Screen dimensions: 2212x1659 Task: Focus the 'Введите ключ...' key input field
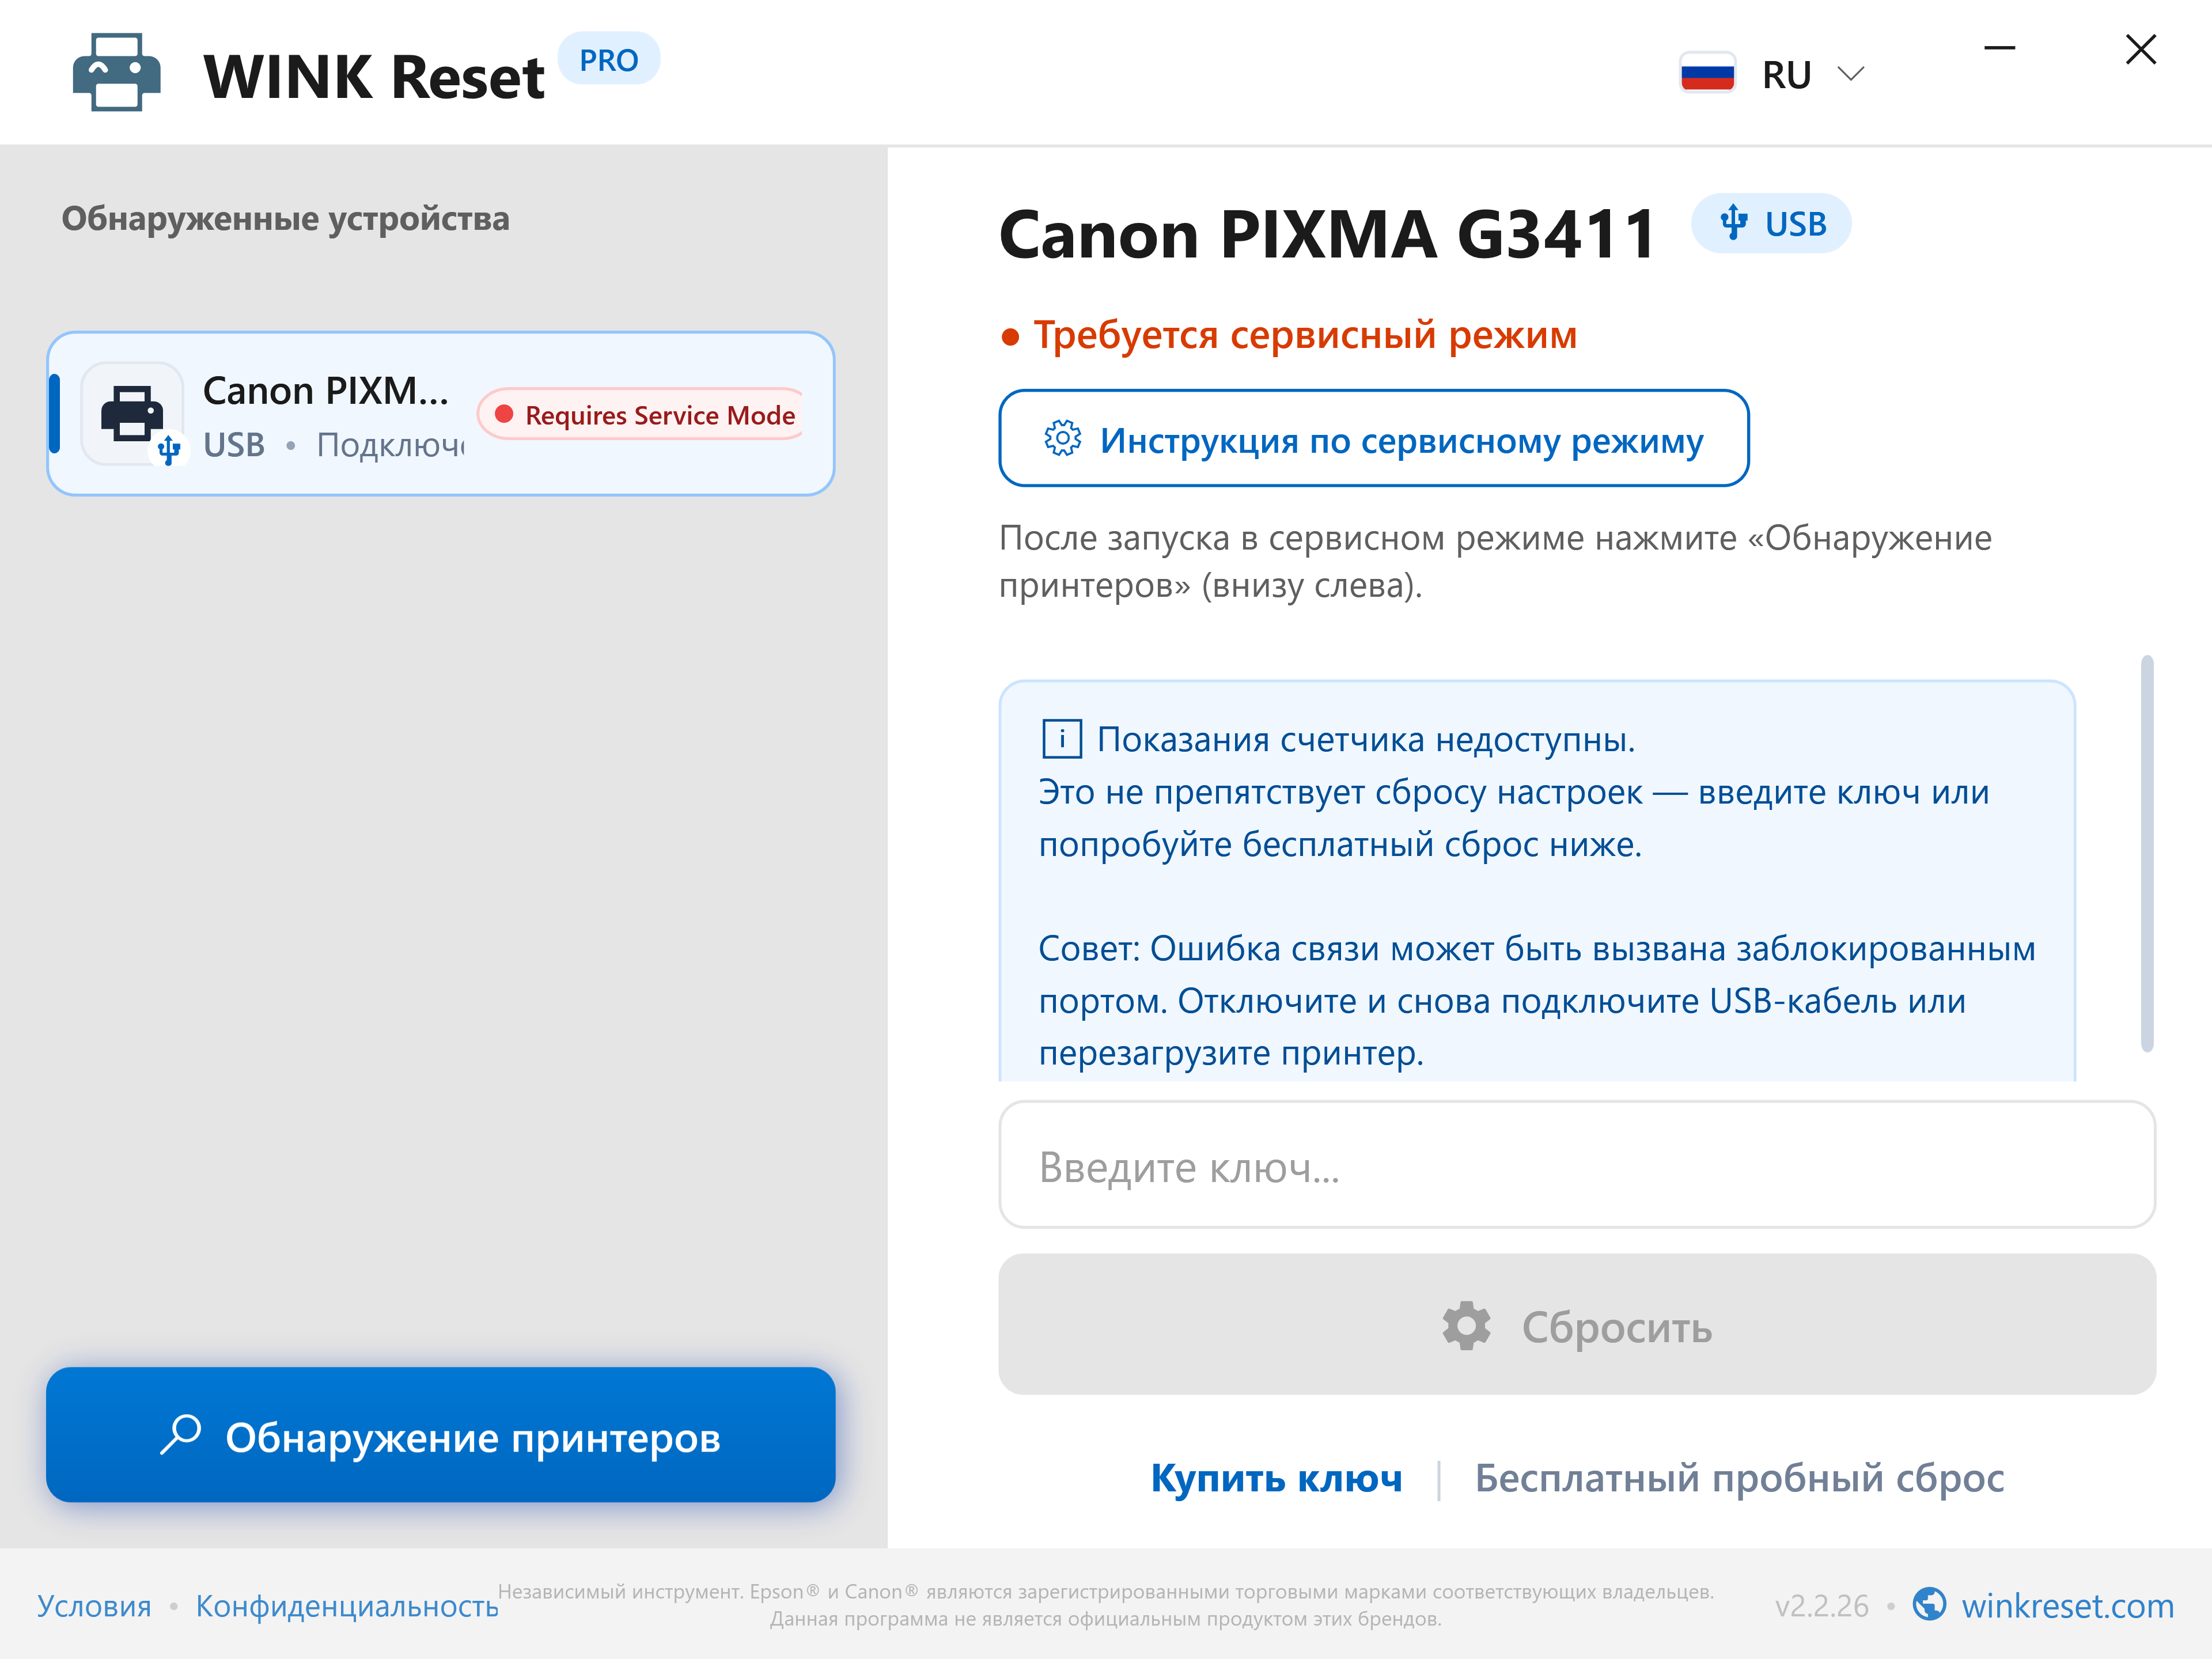pyautogui.click(x=1577, y=1165)
